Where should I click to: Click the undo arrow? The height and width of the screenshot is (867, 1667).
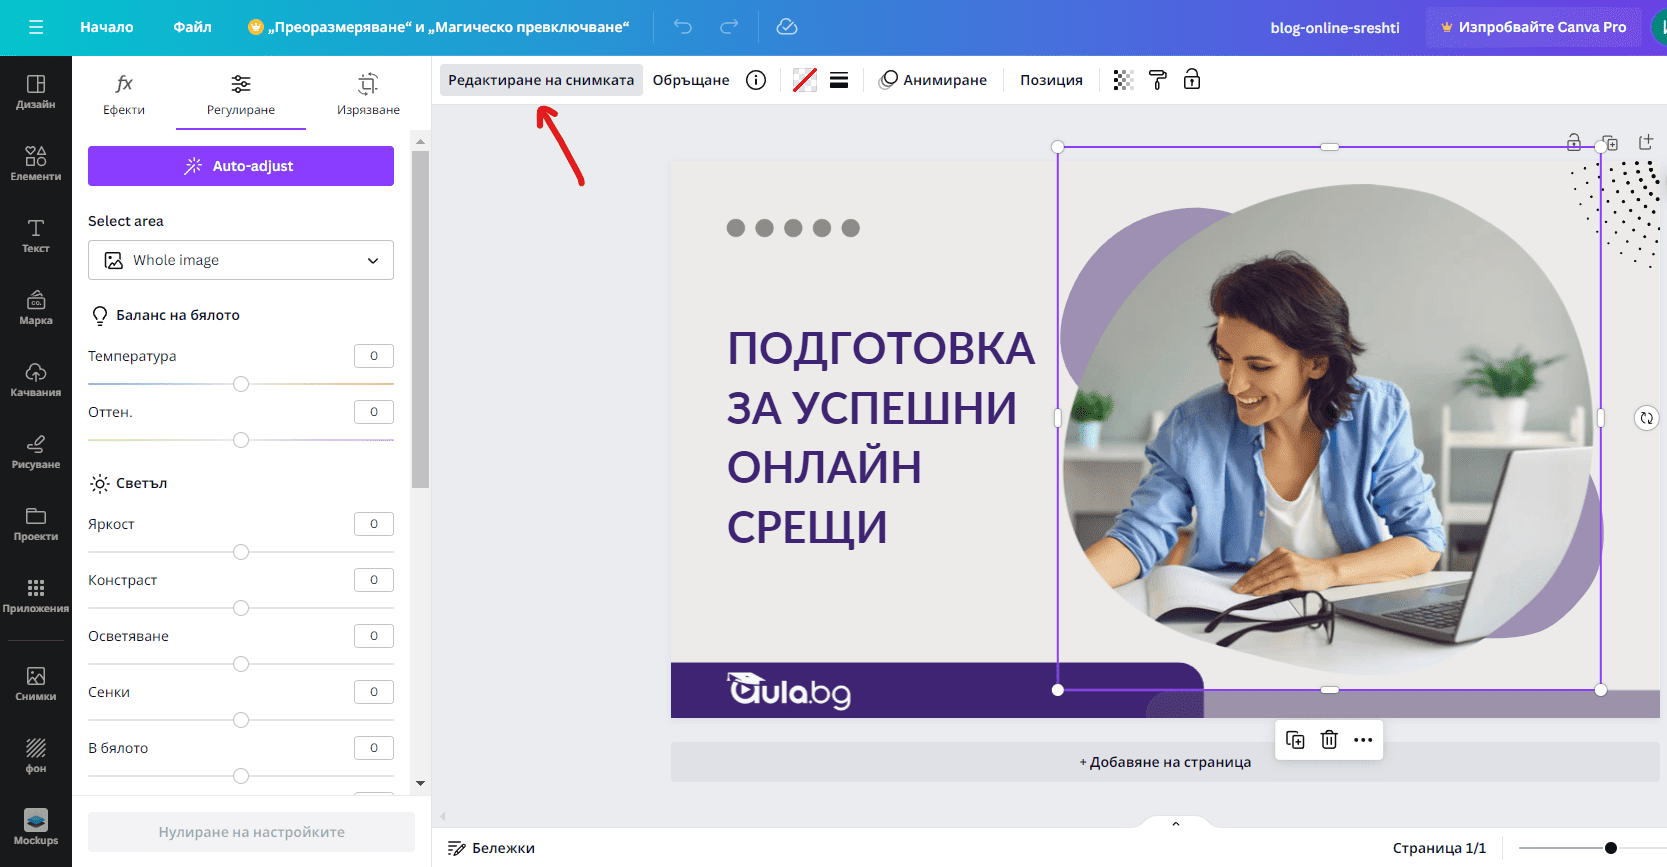[x=683, y=27]
